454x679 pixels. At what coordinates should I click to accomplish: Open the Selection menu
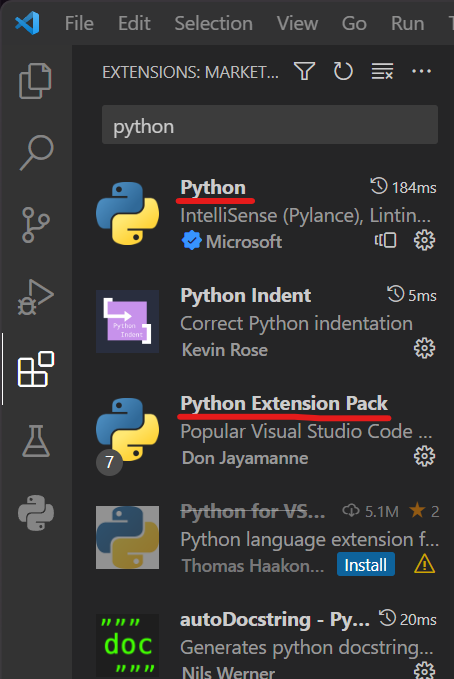(214, 23)
